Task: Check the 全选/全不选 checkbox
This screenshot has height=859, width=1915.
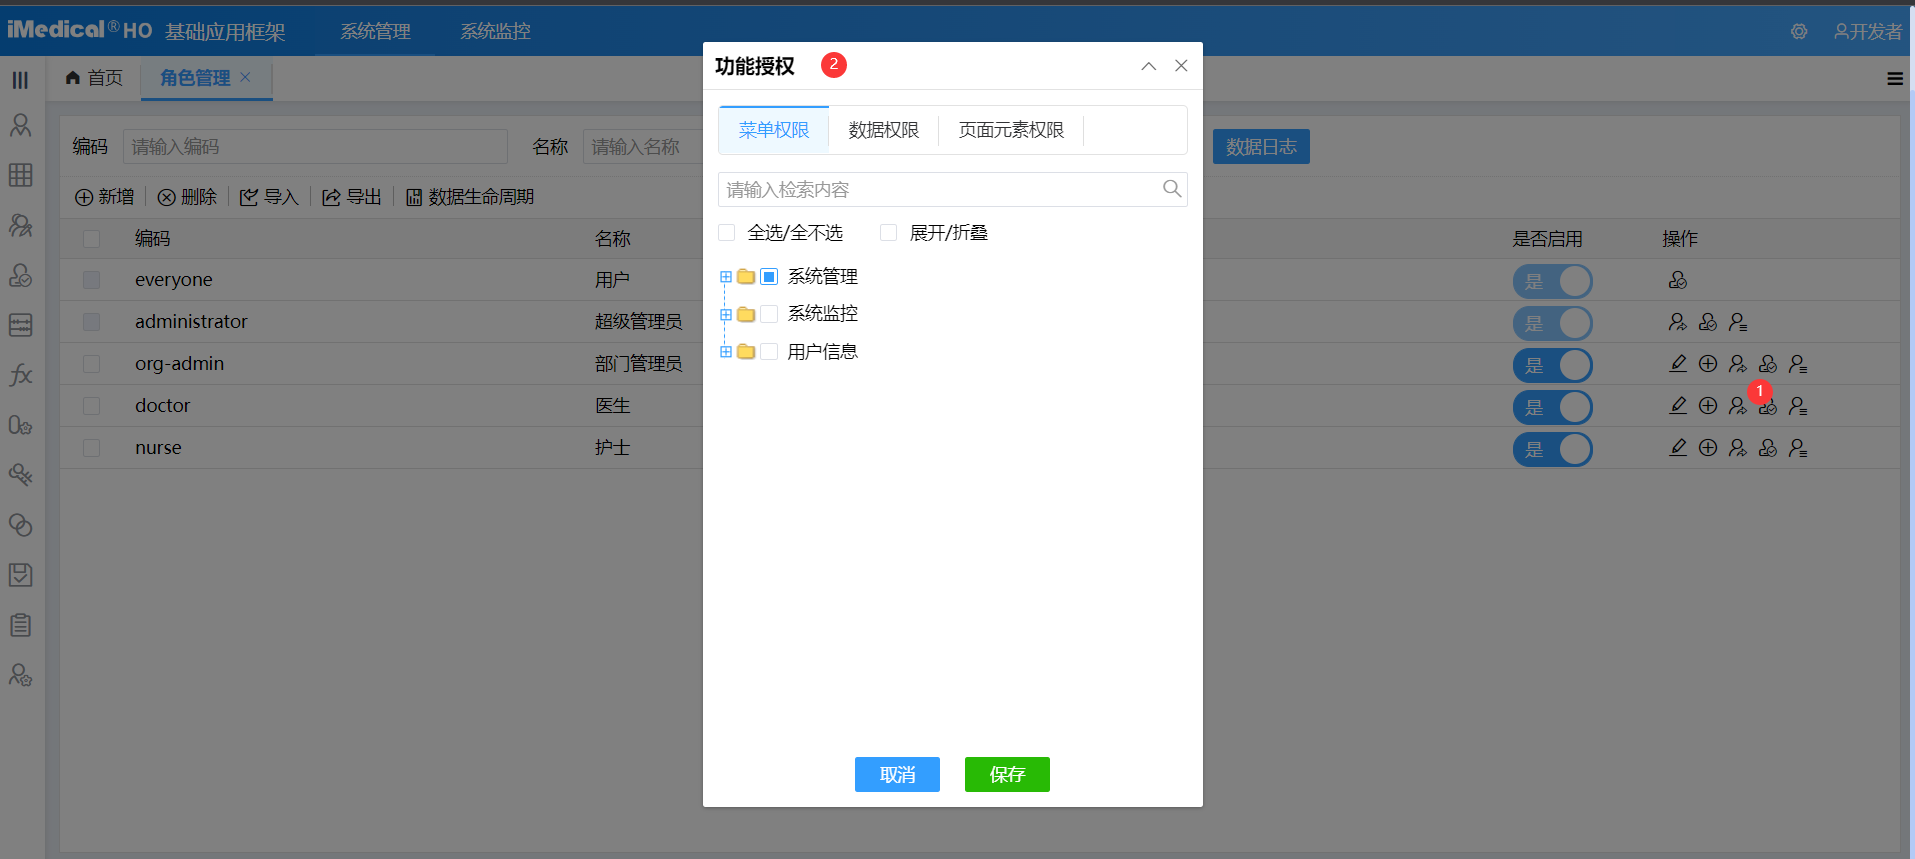Action: pyautogui.click(x=727, y=233)
